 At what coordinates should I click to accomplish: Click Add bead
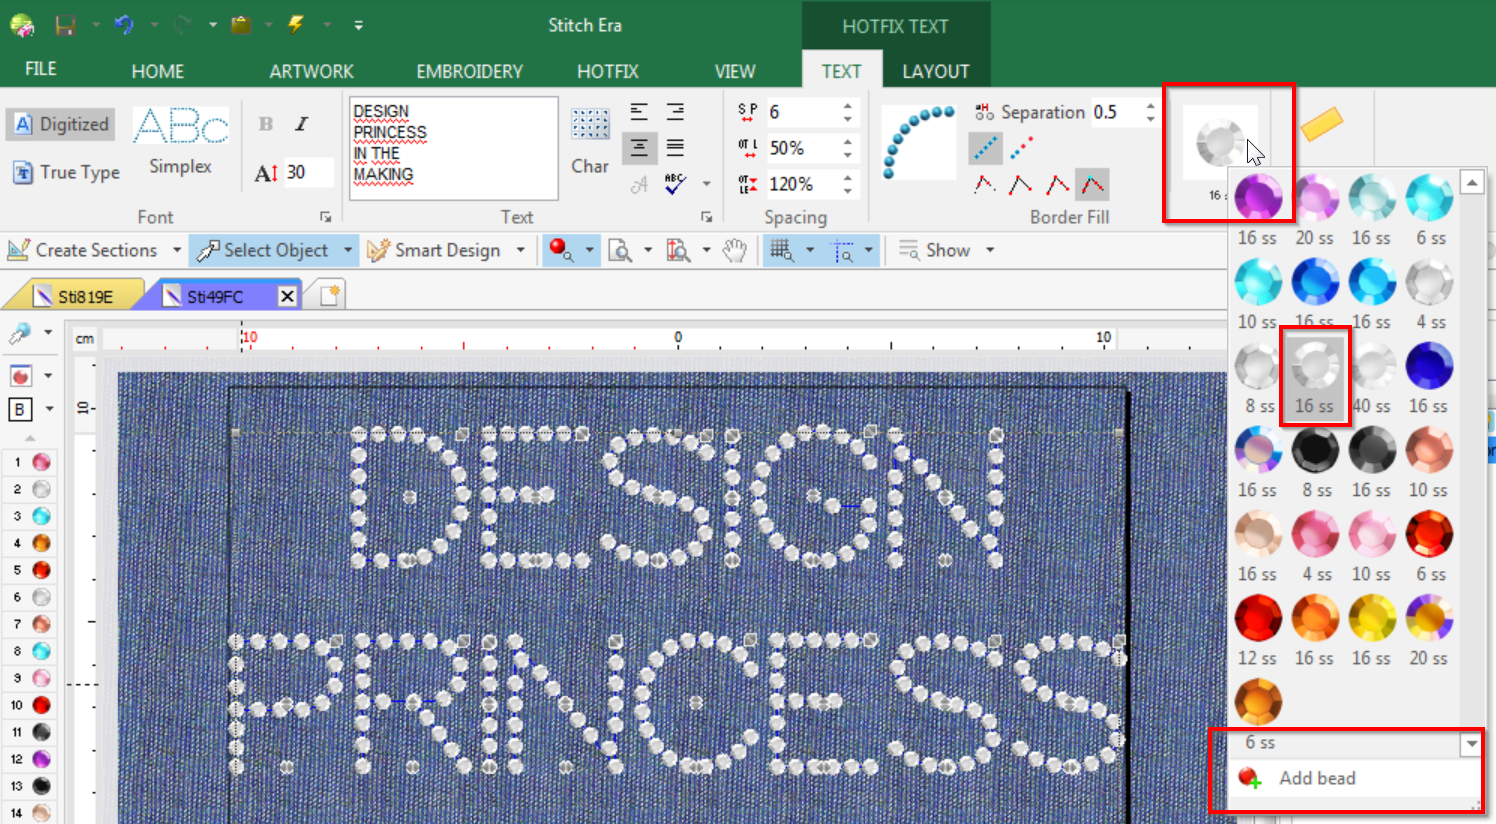(1316, 778)
